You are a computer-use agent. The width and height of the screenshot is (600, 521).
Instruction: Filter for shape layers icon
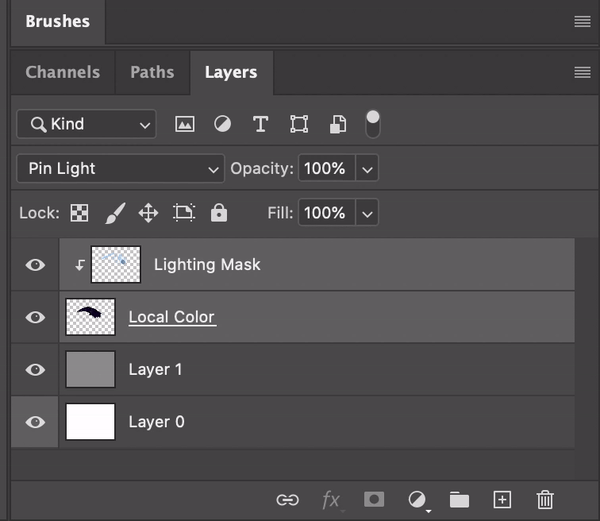pos(299,124)
